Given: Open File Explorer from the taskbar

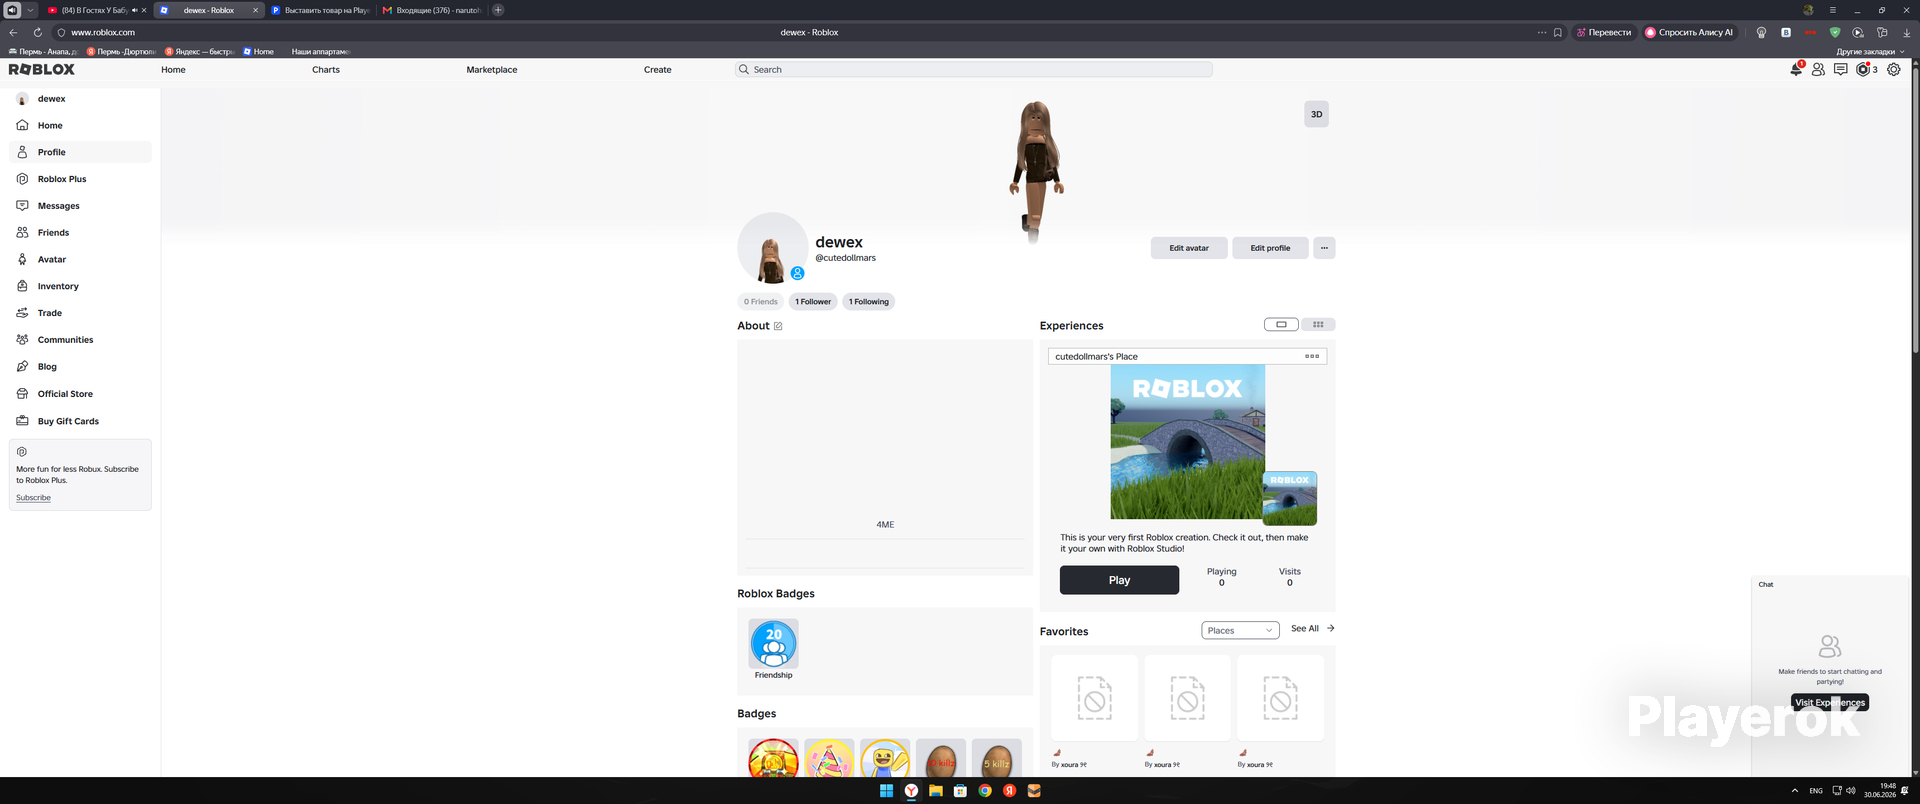Looking at the screenshot, I should point(935,790).
